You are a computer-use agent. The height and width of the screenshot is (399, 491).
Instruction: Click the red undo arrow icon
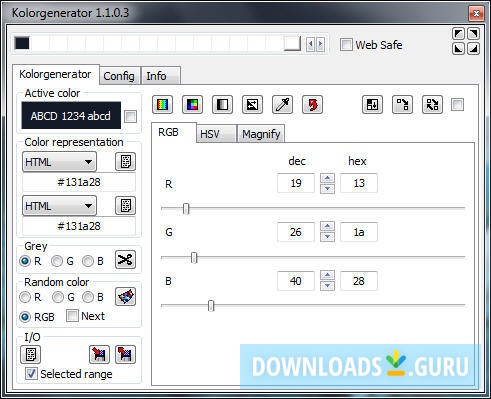[312, 105]
